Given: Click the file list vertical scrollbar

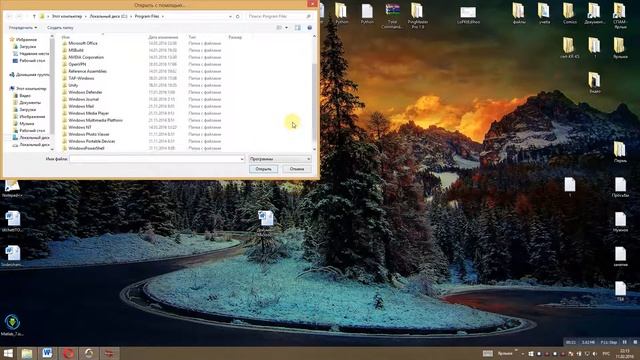Looking at the screenshot, I should (314, 93).
